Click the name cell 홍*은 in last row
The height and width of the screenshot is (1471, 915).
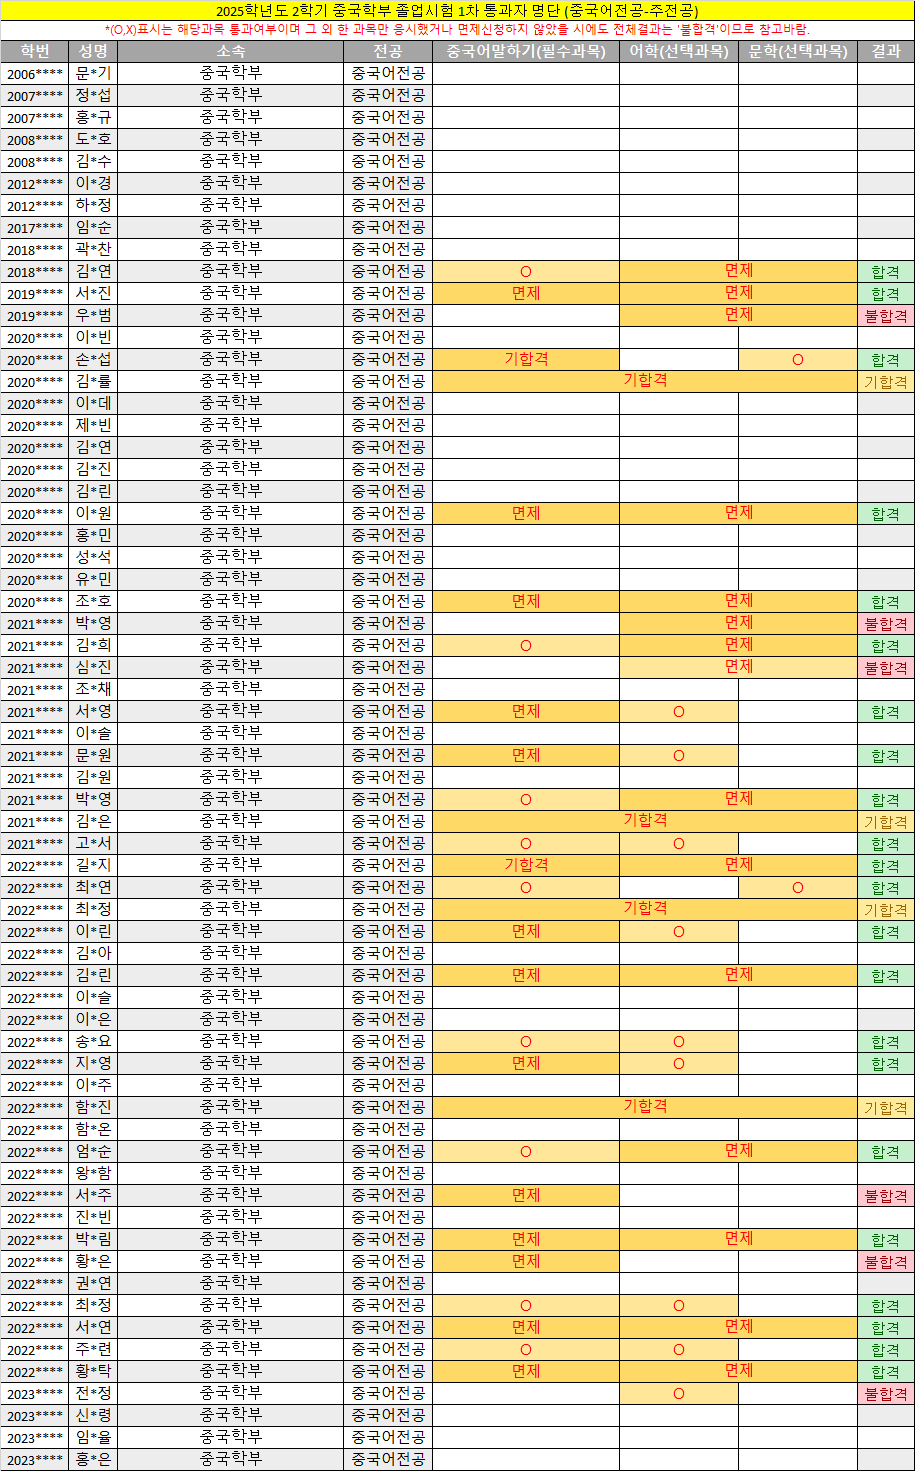(93, 1459)
